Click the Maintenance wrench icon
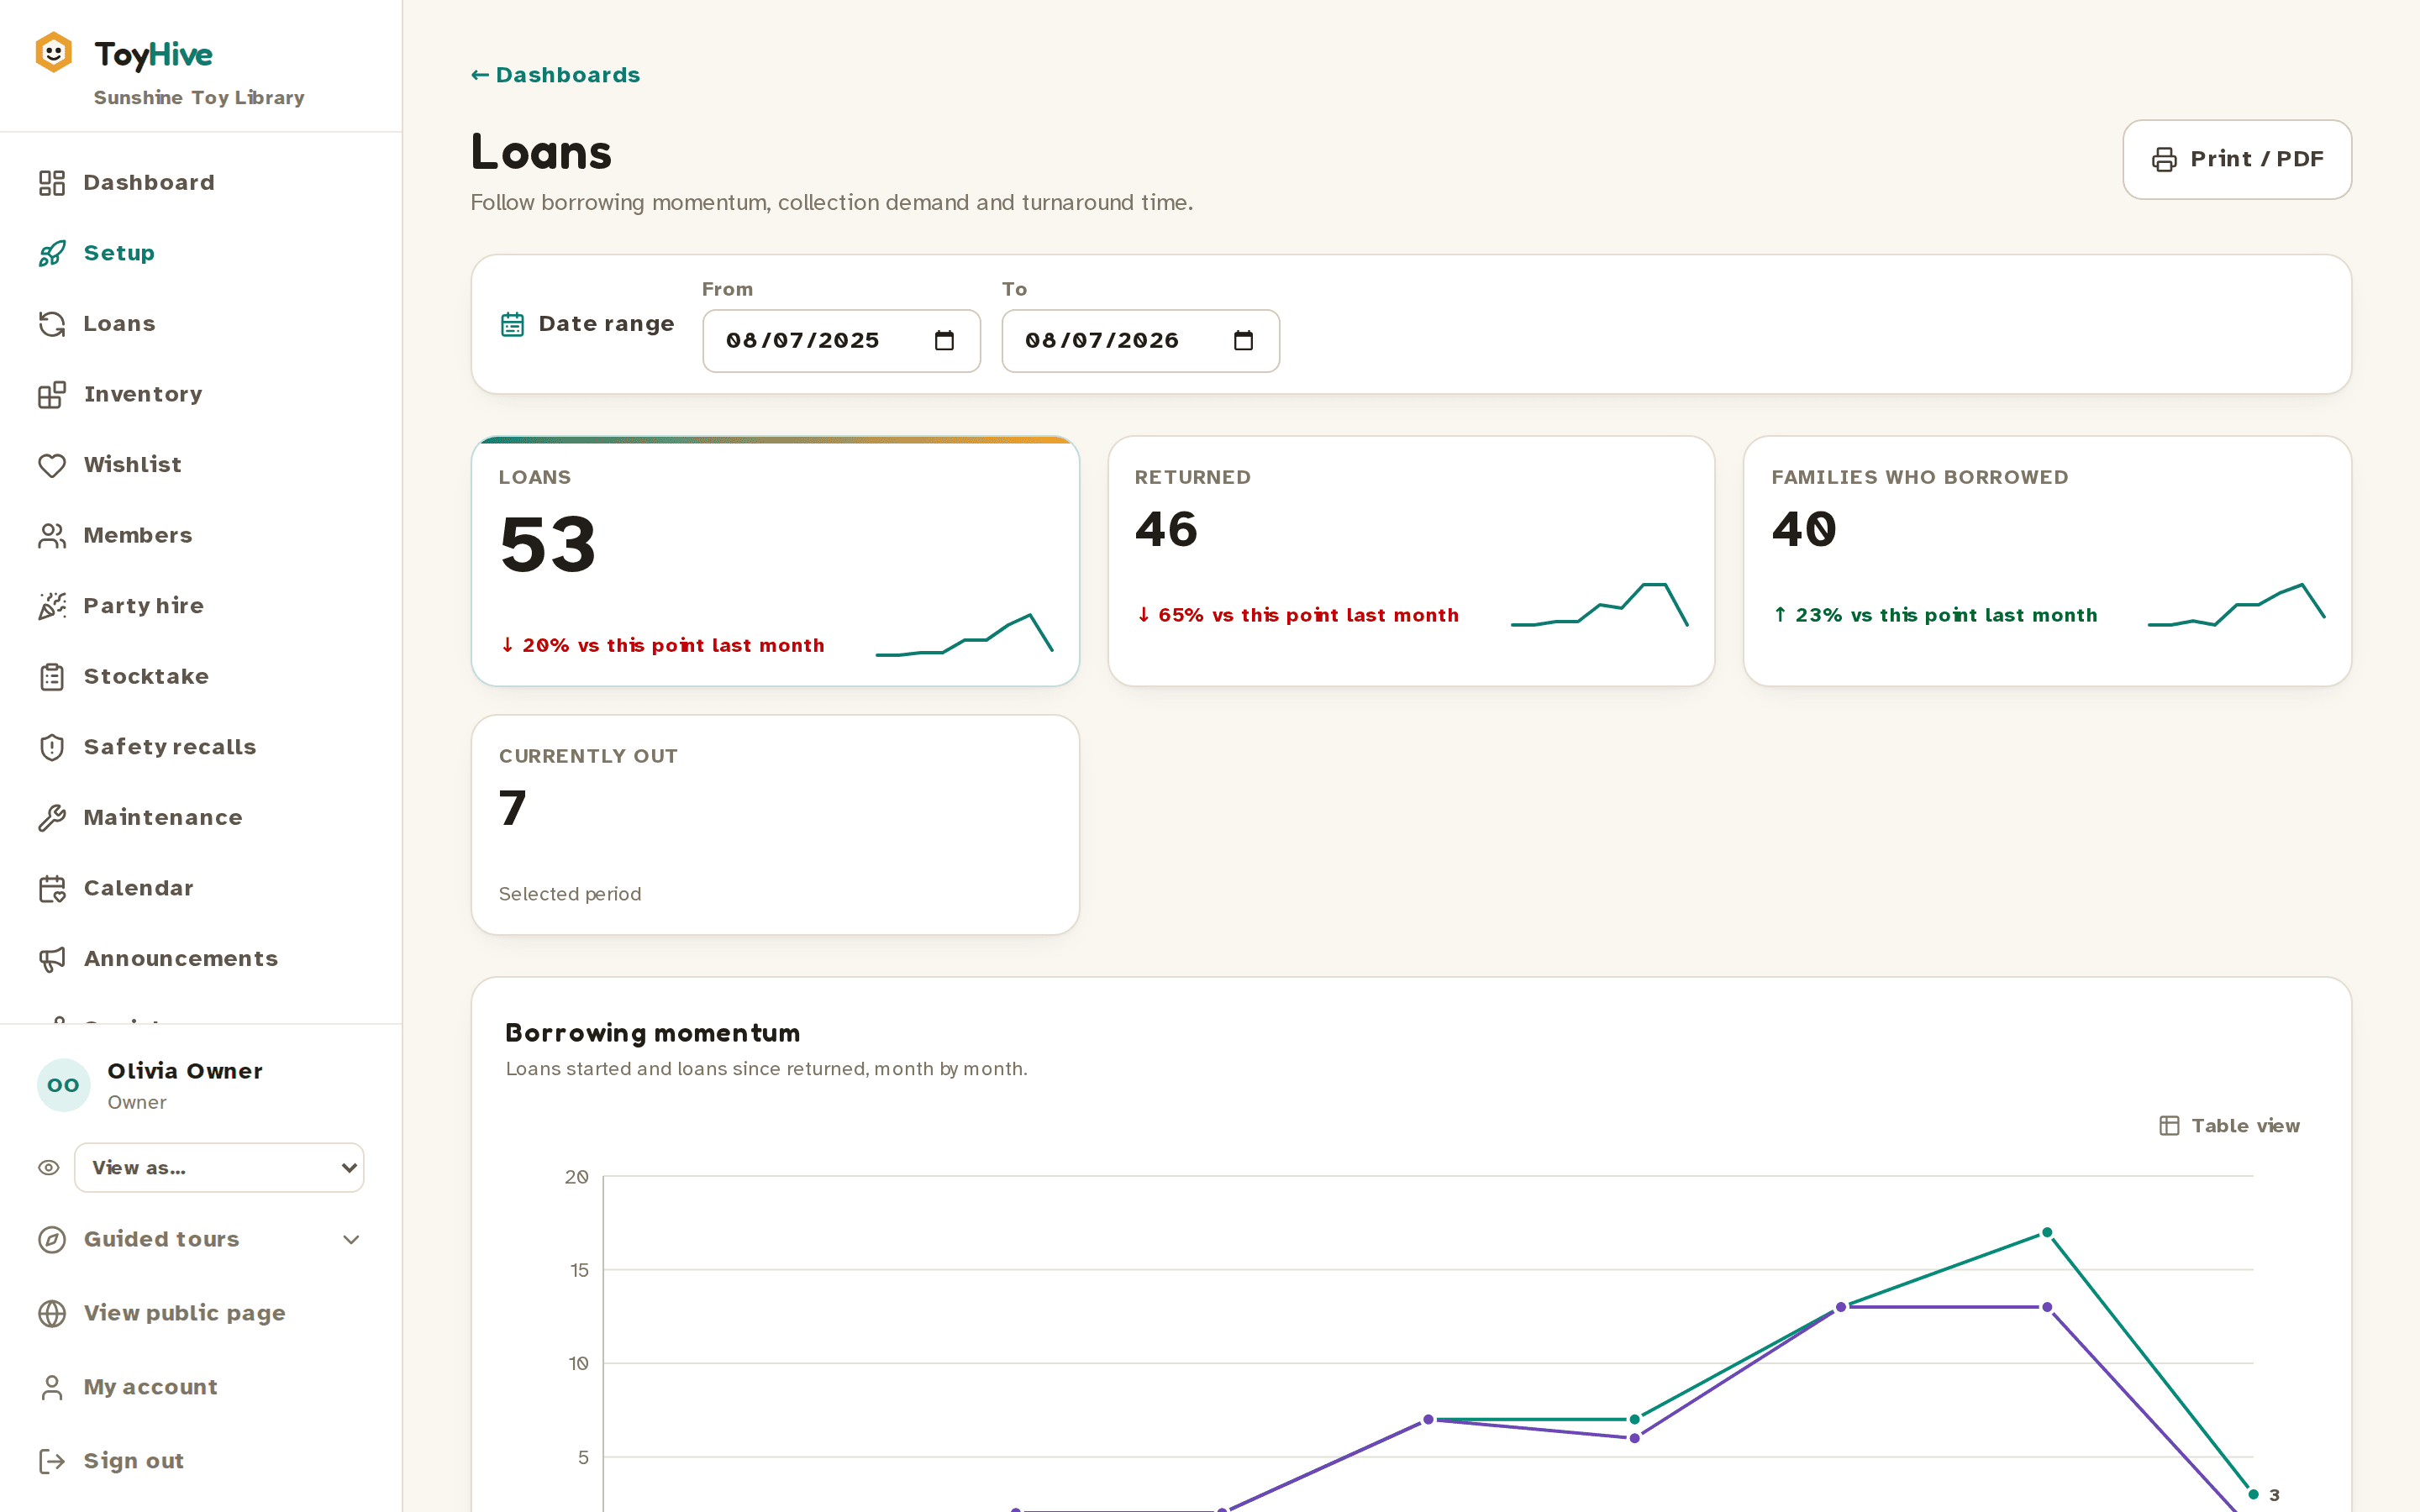 (52, 818)
